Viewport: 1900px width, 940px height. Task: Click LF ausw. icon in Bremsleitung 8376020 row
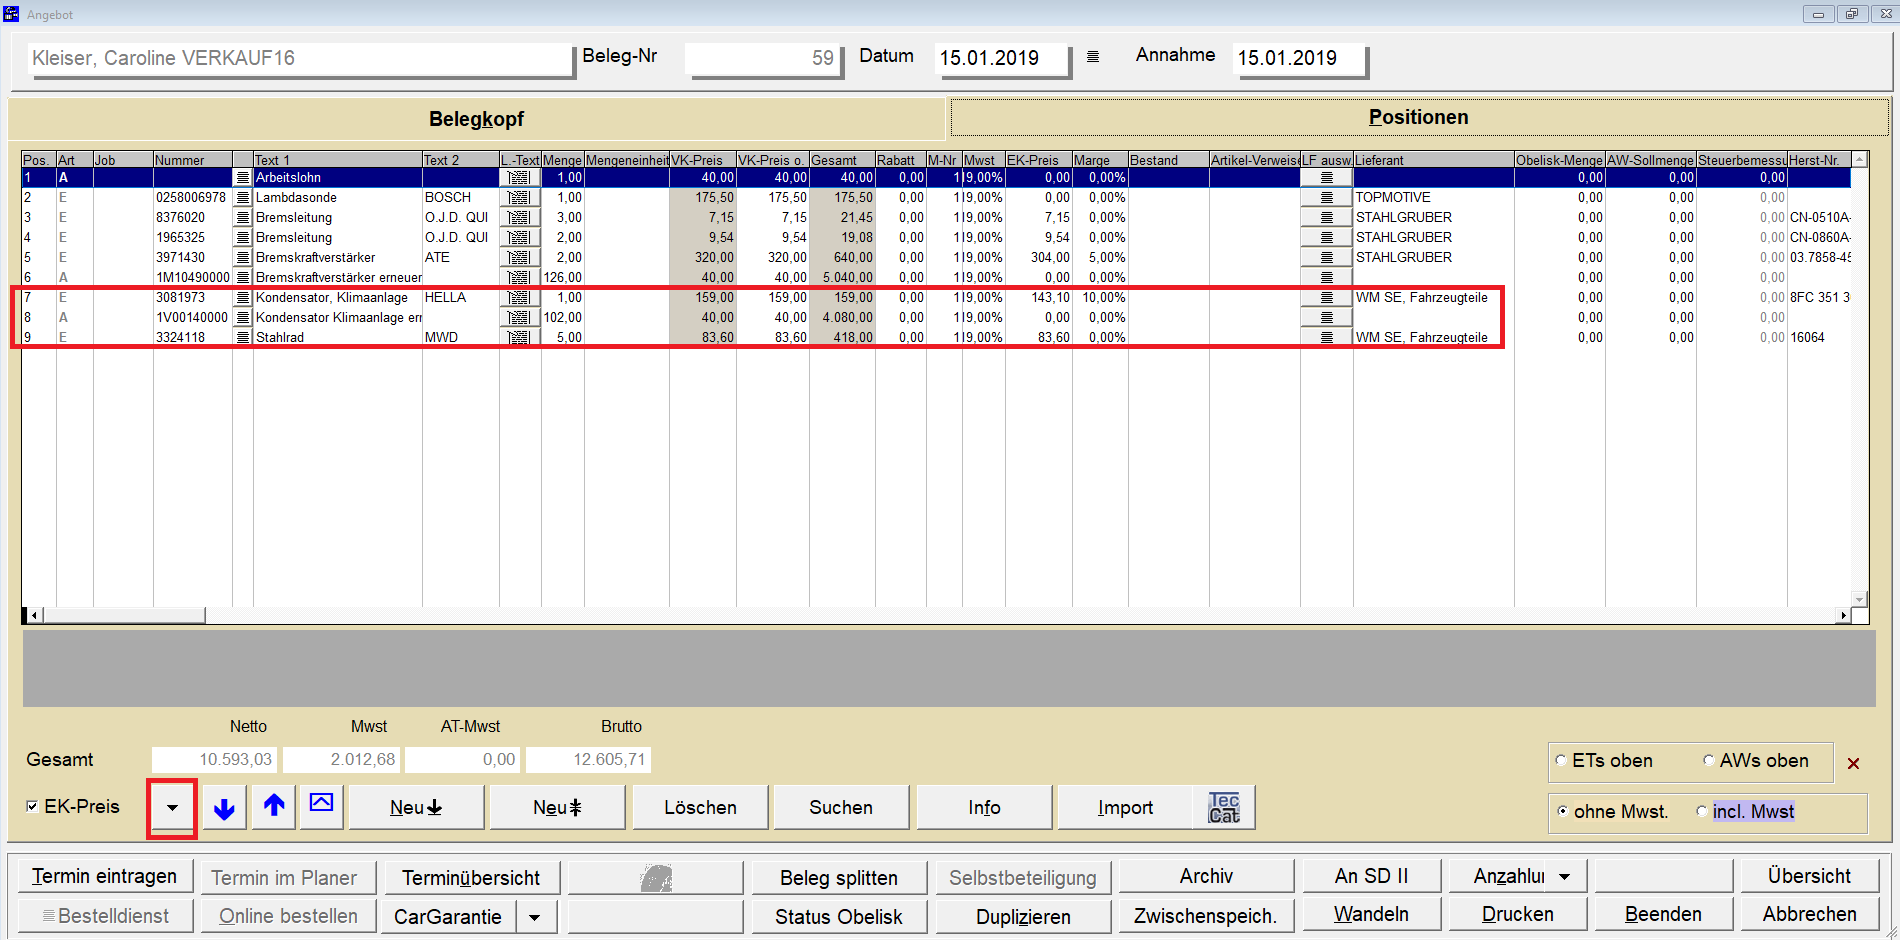click(1326, 218)
